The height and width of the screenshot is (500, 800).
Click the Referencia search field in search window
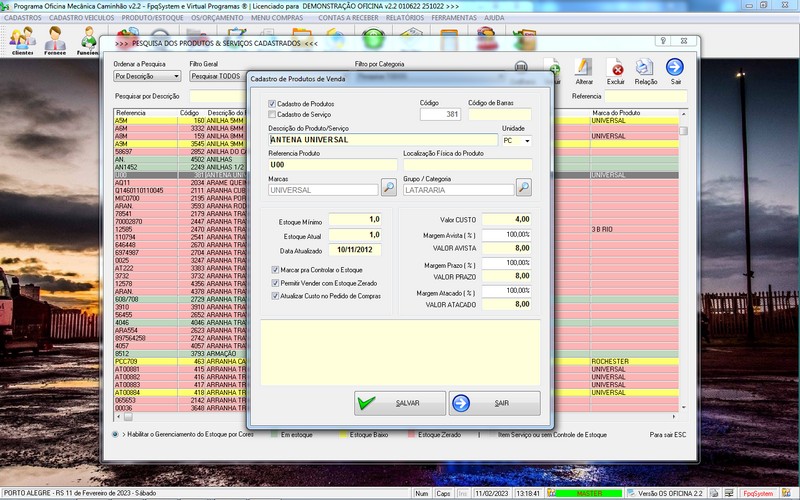point(645,96)
